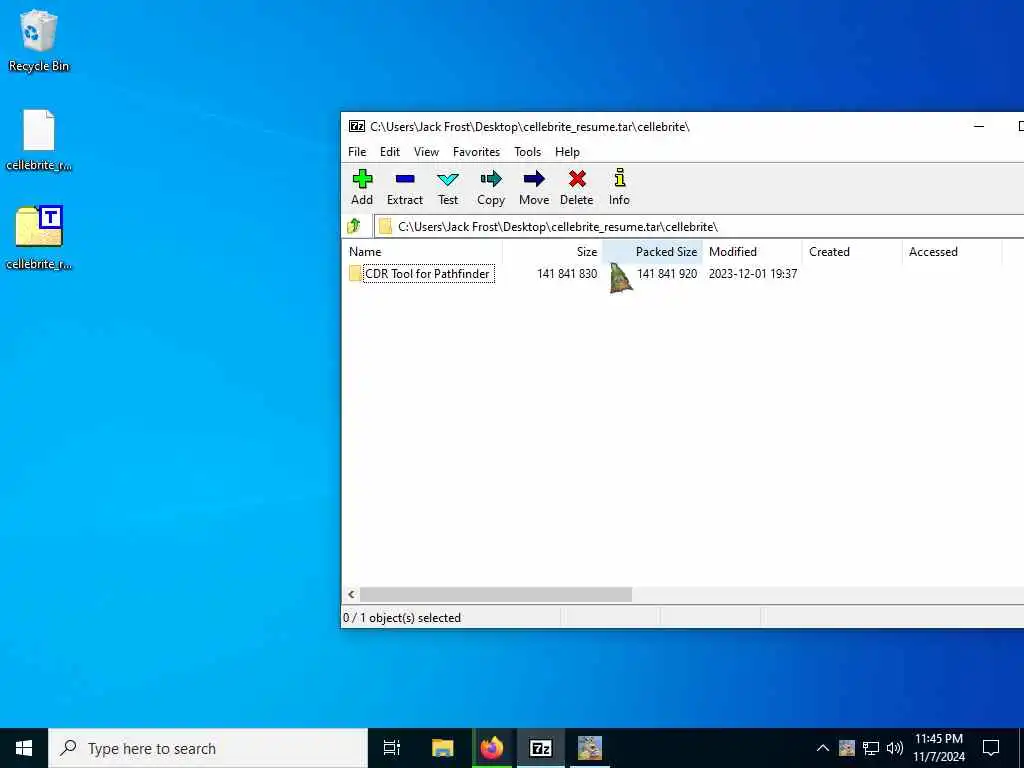The height and width of the screenshot is (768, 1024).
Task: Click the animal picture taskbar app
Action: tap(590, 748)
